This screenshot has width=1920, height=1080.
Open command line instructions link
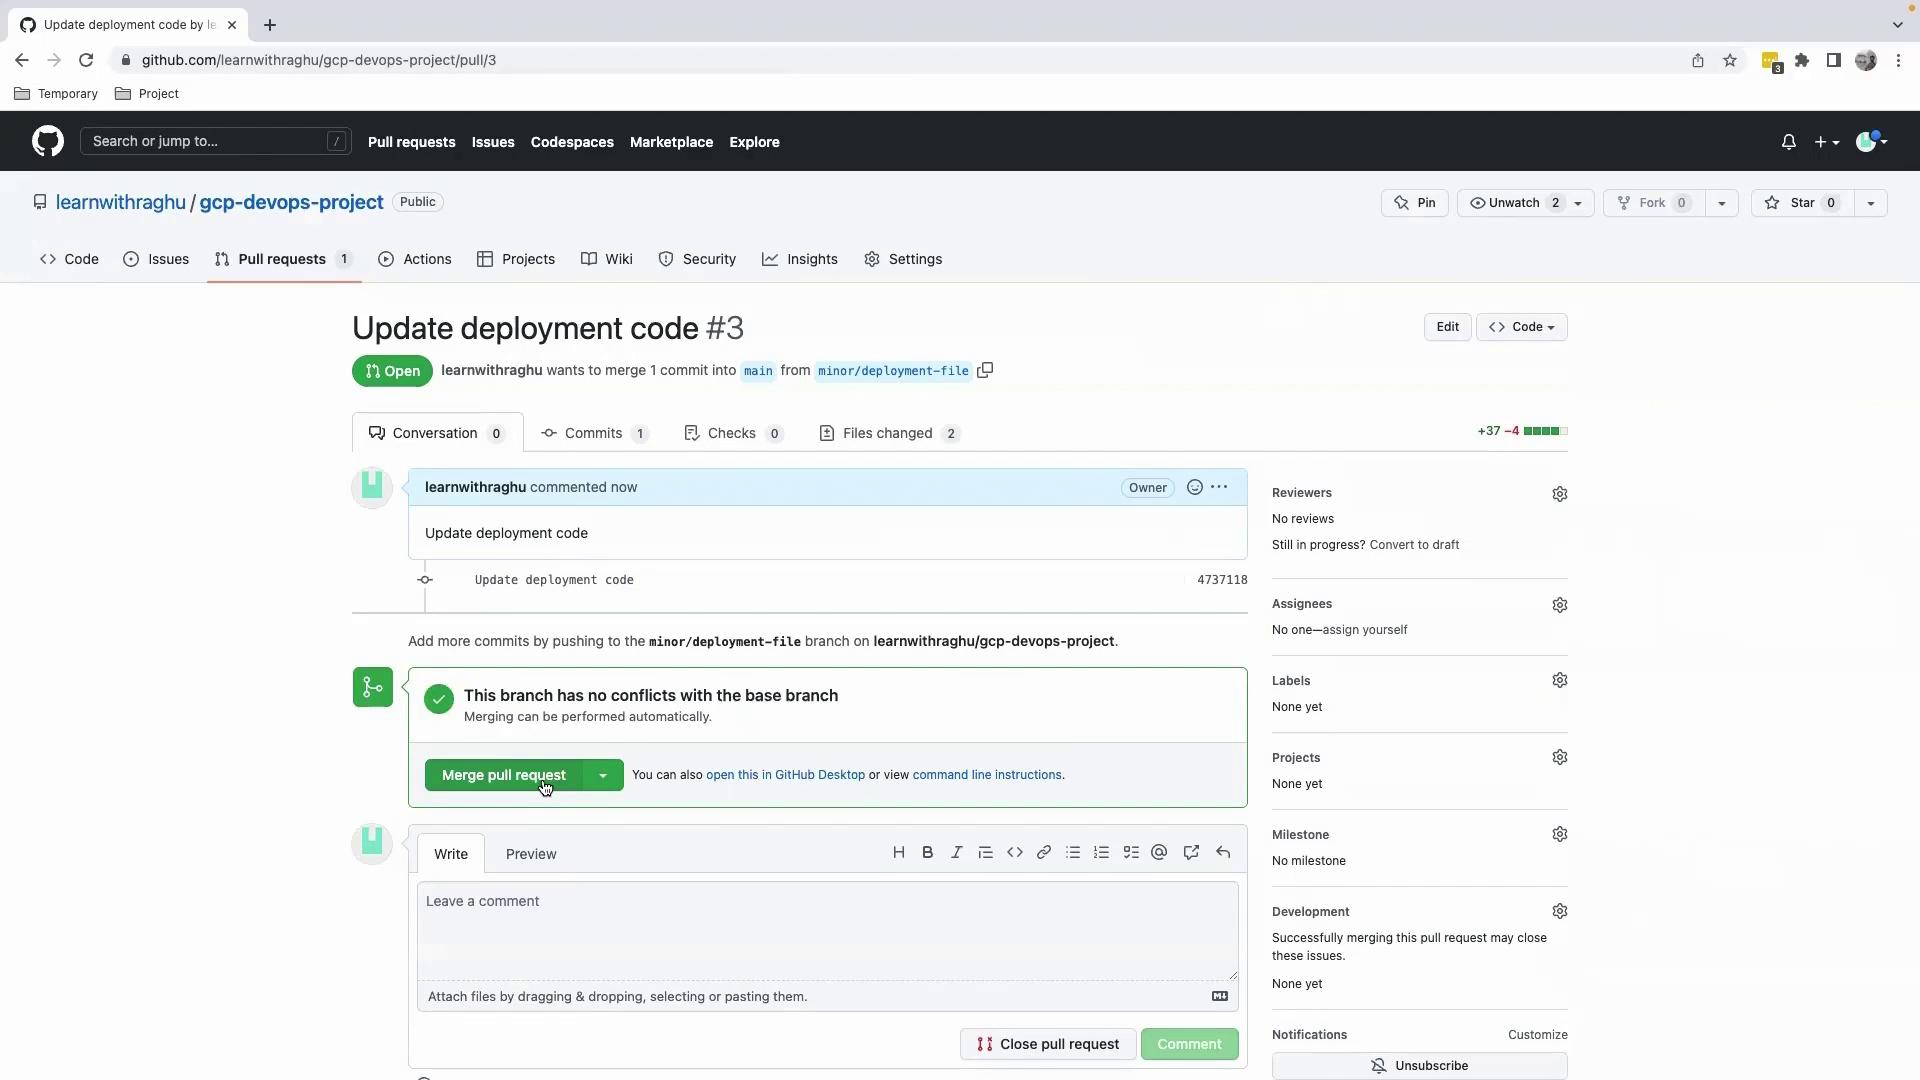tap(986, 775)
